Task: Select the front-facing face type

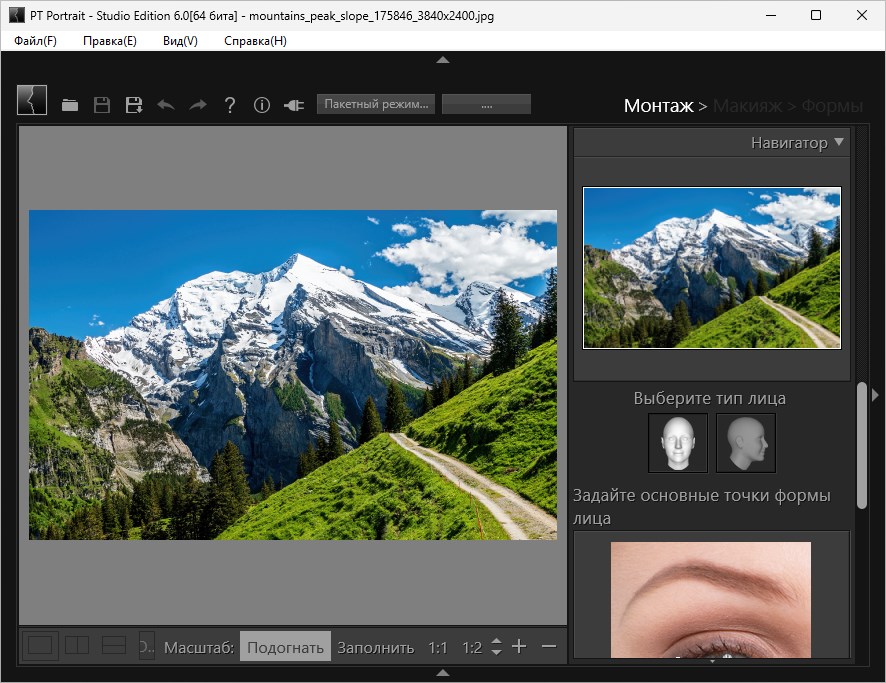Action: point(677,442)
